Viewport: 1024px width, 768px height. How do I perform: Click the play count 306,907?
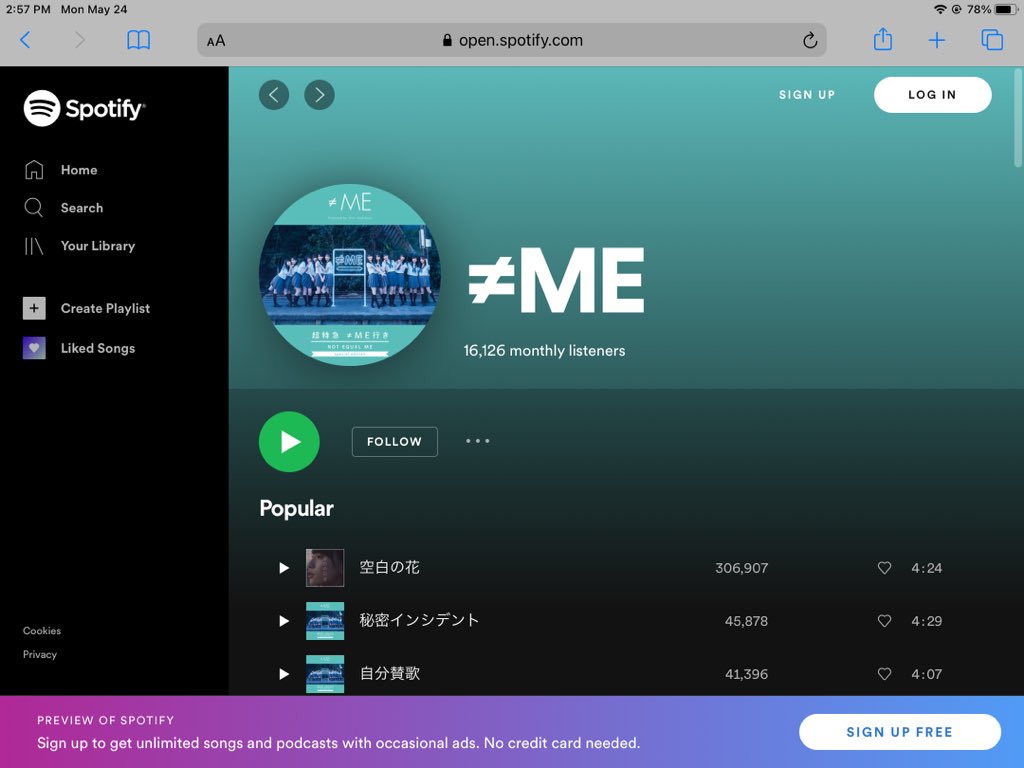click(x=741, y=568)
